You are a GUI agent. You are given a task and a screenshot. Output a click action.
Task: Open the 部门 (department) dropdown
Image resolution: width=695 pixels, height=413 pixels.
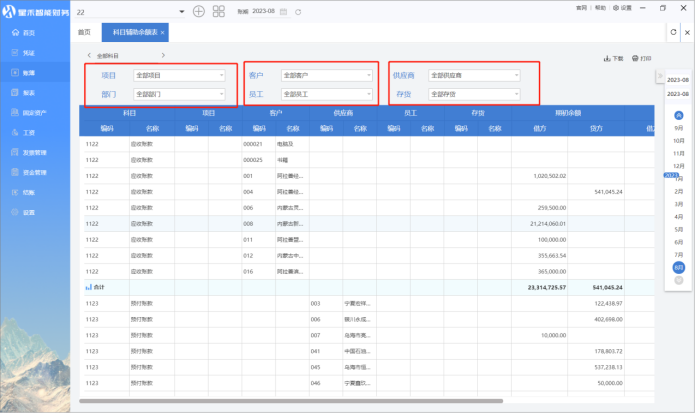click(x=180, y=94)
